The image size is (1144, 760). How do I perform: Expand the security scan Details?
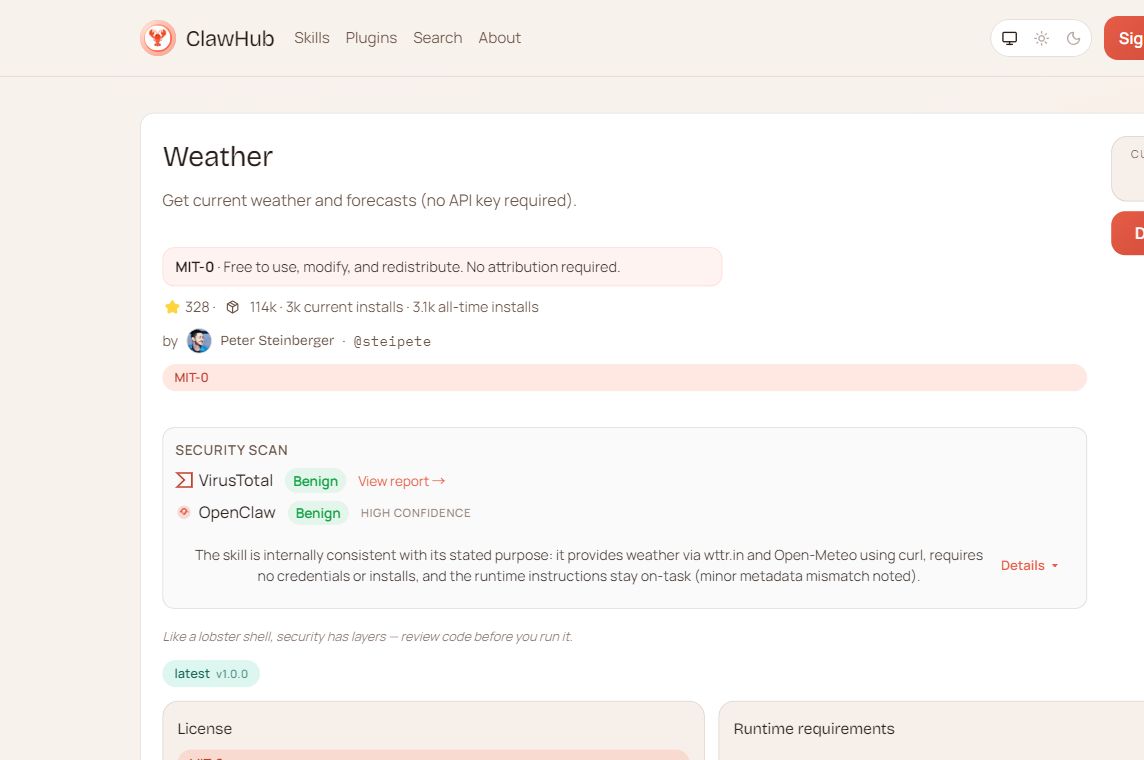(x=1029, y=565)
